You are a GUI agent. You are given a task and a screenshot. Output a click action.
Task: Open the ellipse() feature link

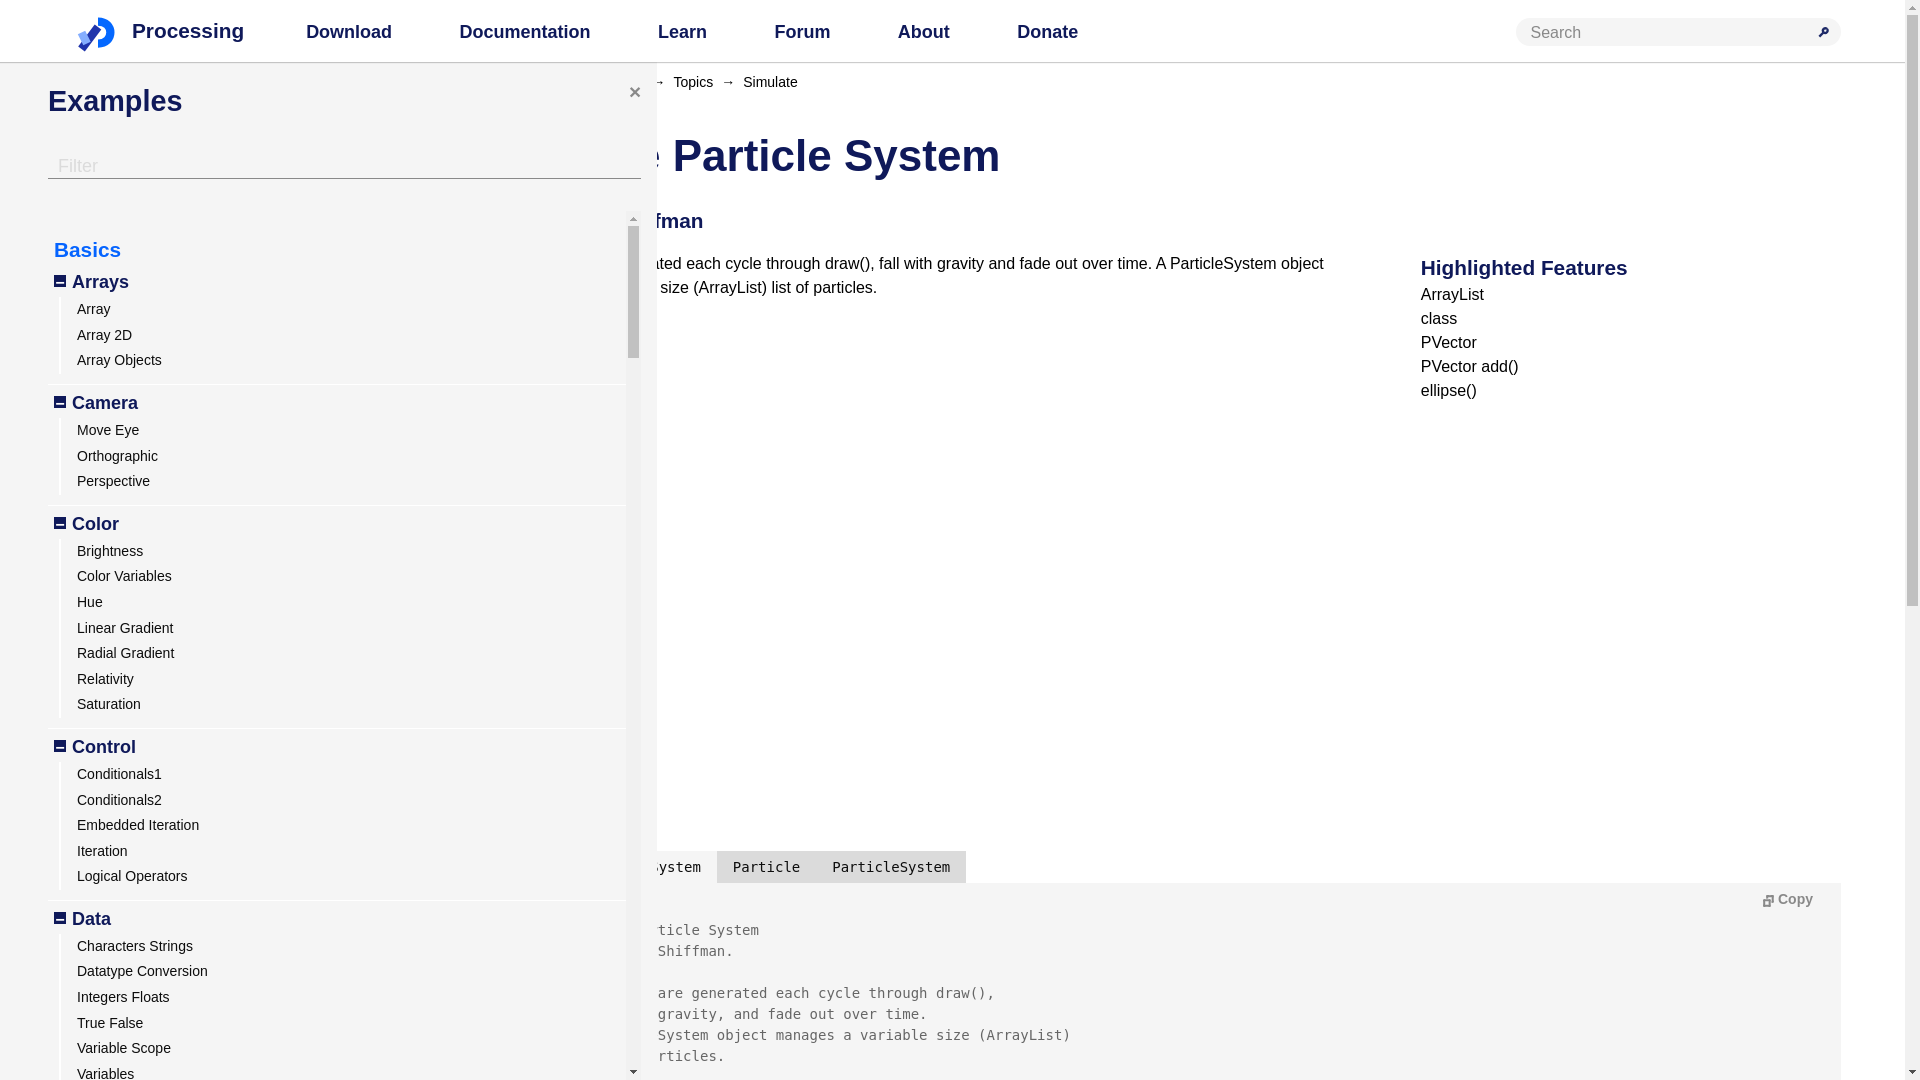(1448, 391)
